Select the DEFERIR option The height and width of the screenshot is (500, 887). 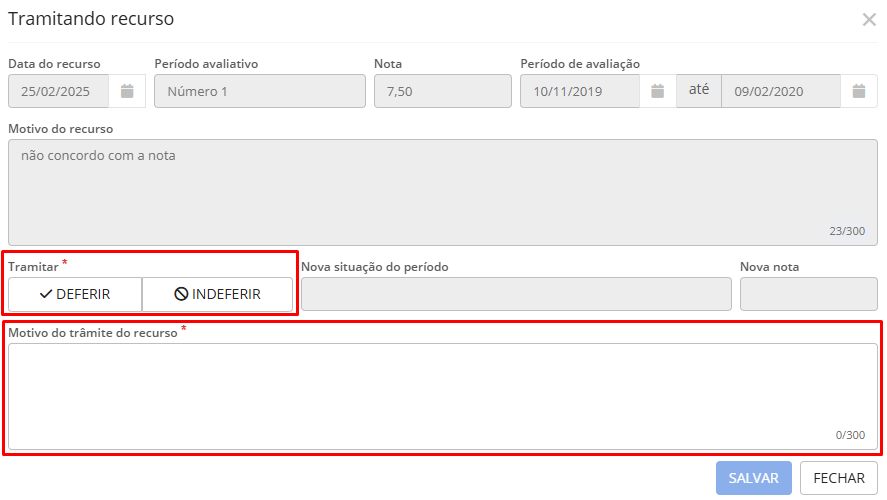pos(75,294)
